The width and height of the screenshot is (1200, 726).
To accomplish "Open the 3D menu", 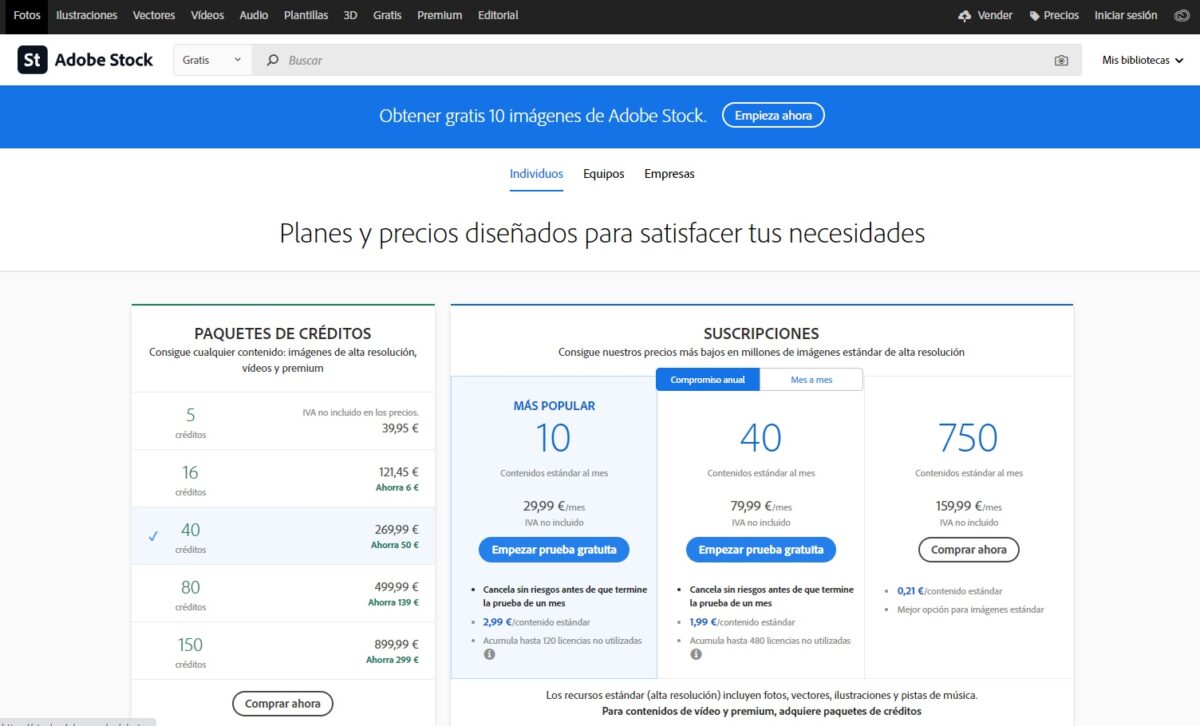I will [350, 15].
